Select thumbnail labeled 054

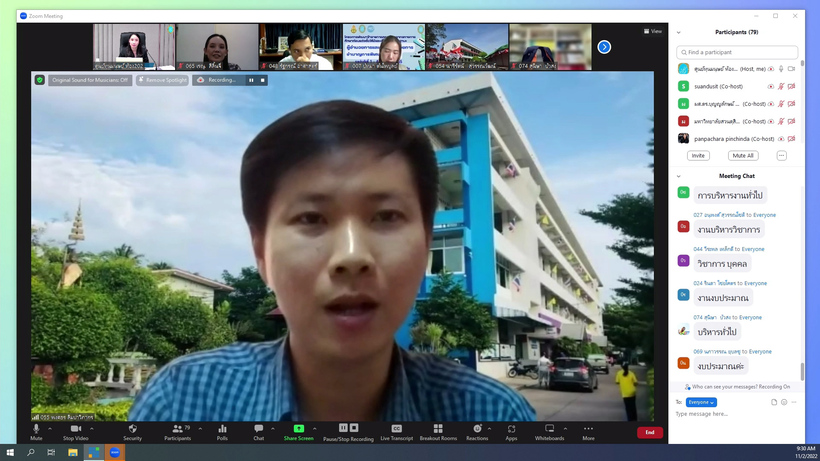pos(467,47)
